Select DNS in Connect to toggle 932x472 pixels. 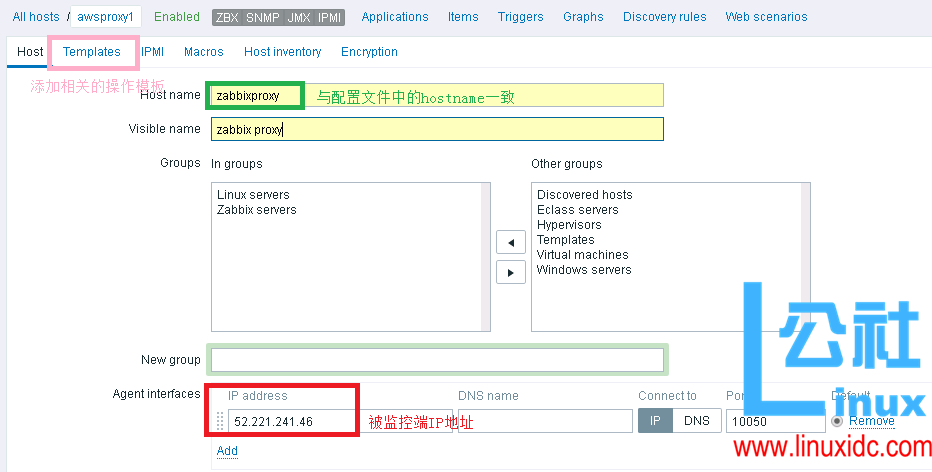[x=697, y=421]
